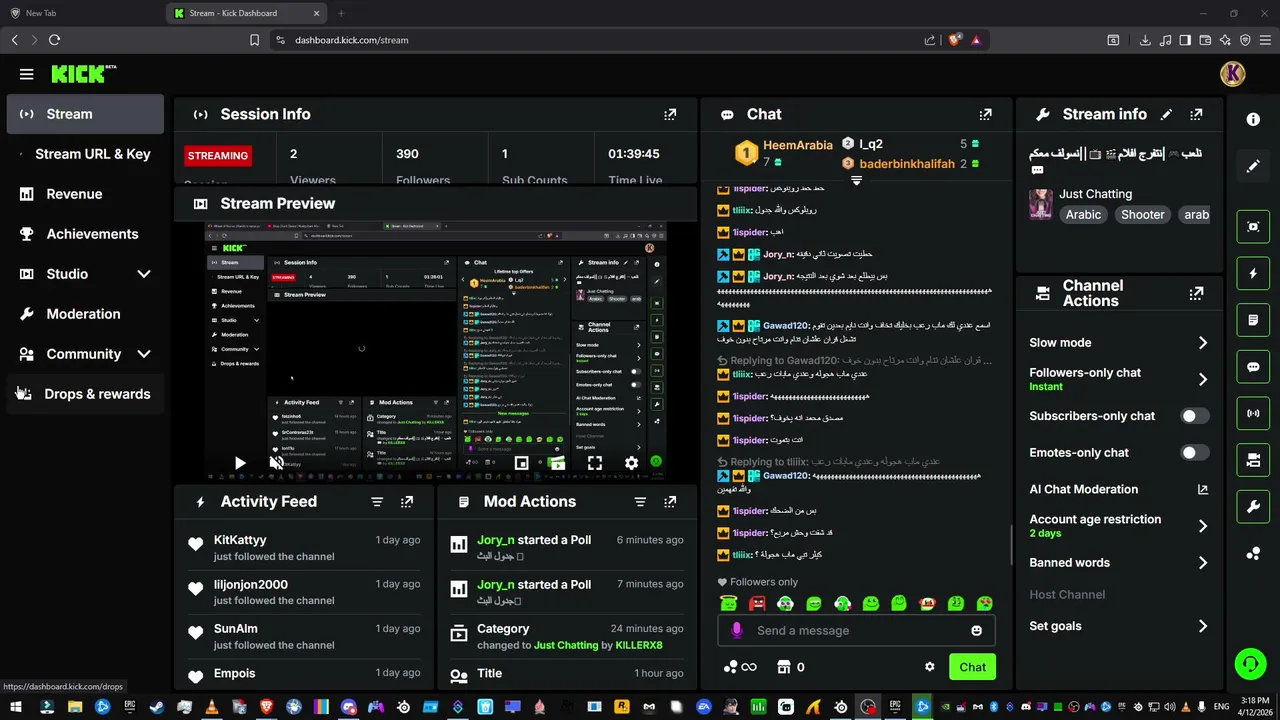This screenshot has width=1280, height=720.
Task: Click the Kicks infinity balance icon
Action: tap(740, 667)
